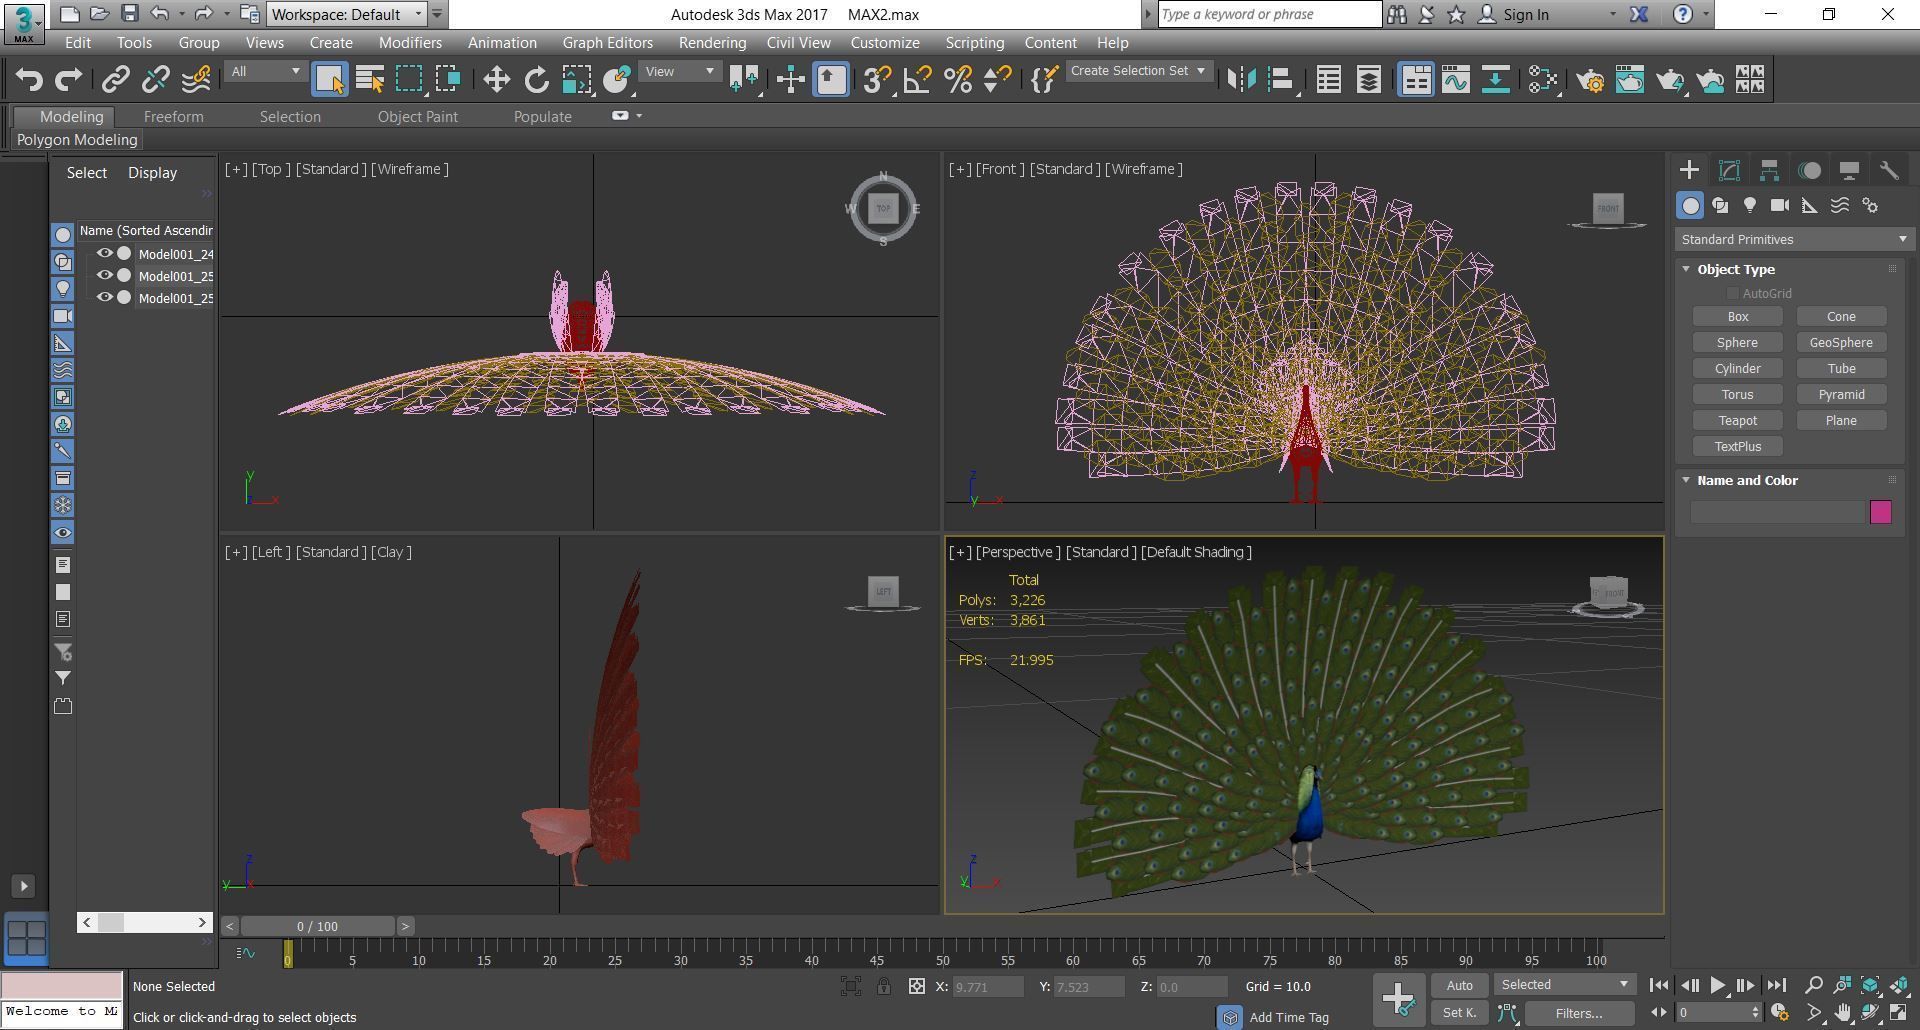
Task: Switch to the Motion command panel
Action: point(1809,170)
